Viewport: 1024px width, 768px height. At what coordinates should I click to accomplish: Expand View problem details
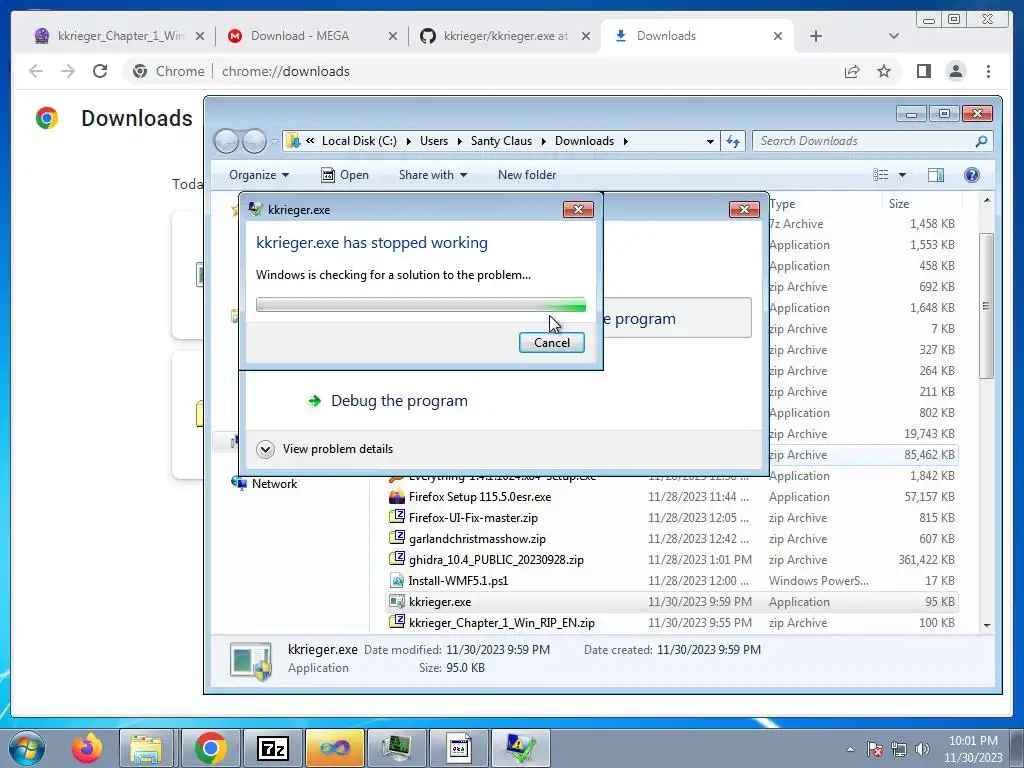(x=325, y=449)
